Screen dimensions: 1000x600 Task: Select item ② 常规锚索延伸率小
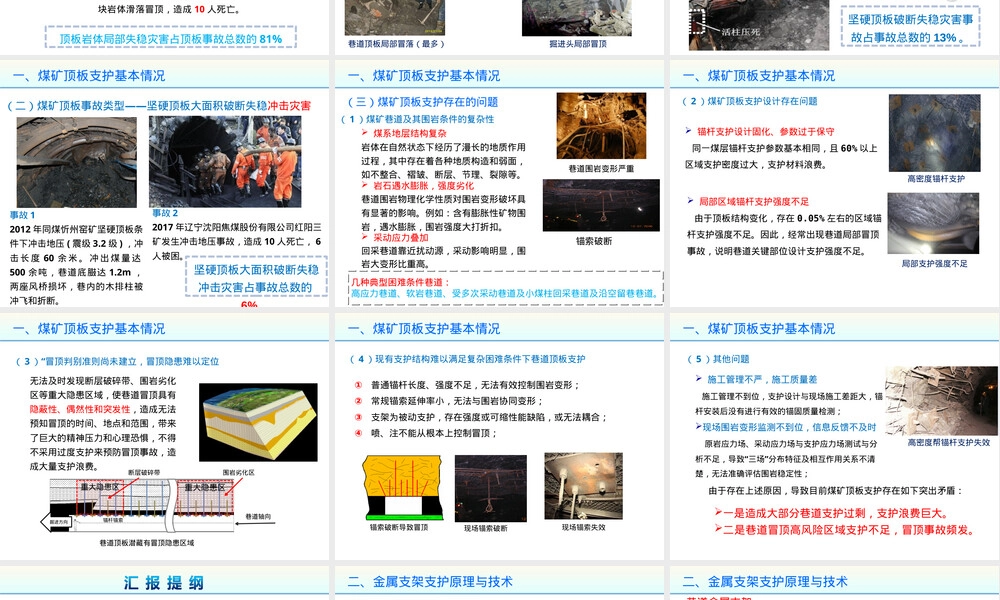click(457, 401)
